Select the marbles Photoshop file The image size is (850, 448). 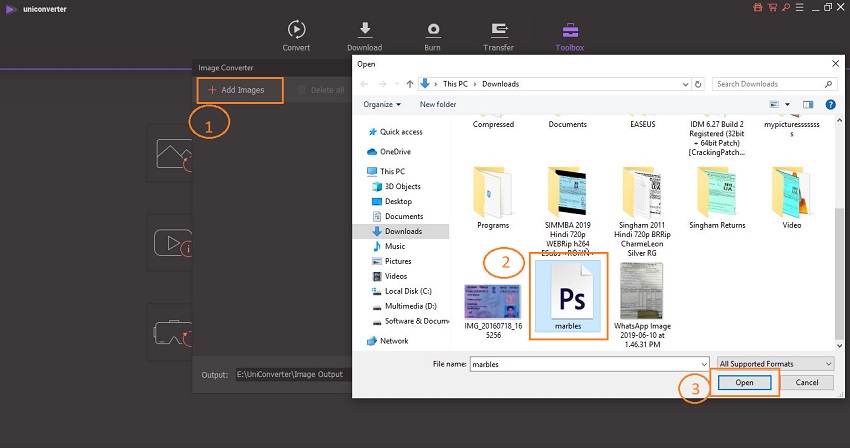[x=568, y=296]
